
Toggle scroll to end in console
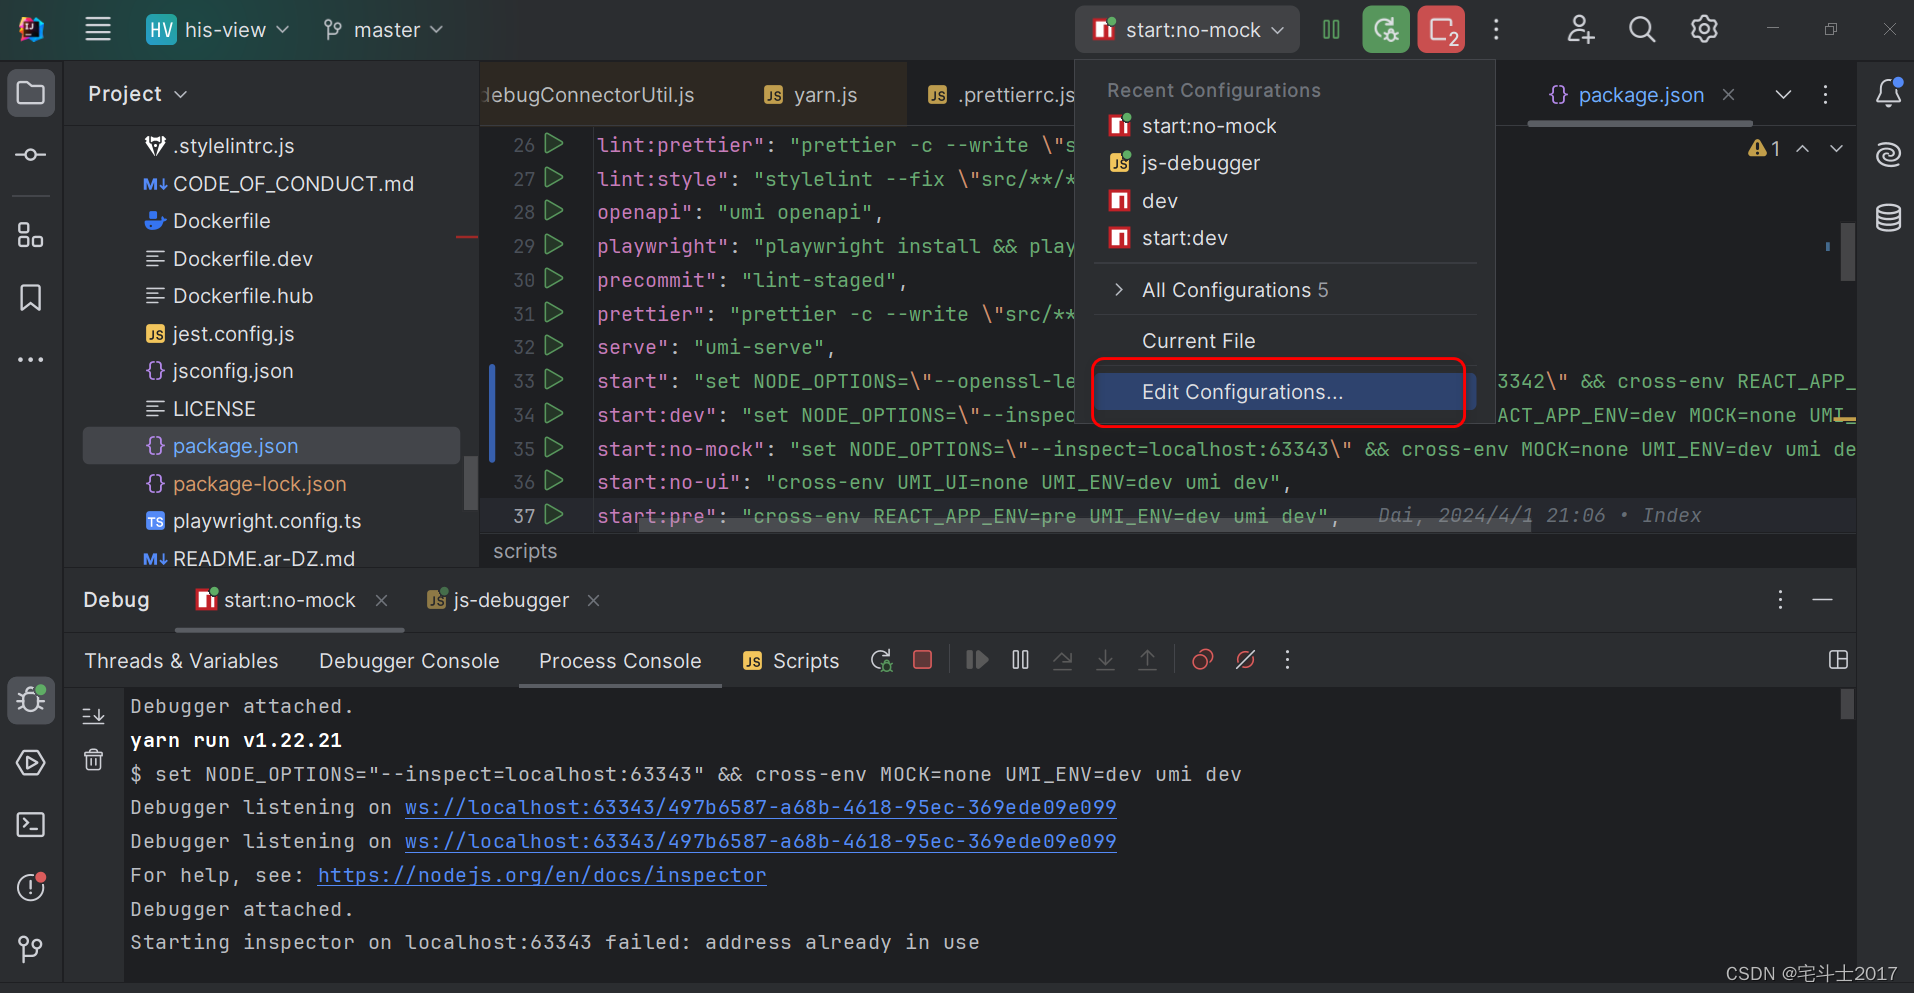(x=93, y=716)
